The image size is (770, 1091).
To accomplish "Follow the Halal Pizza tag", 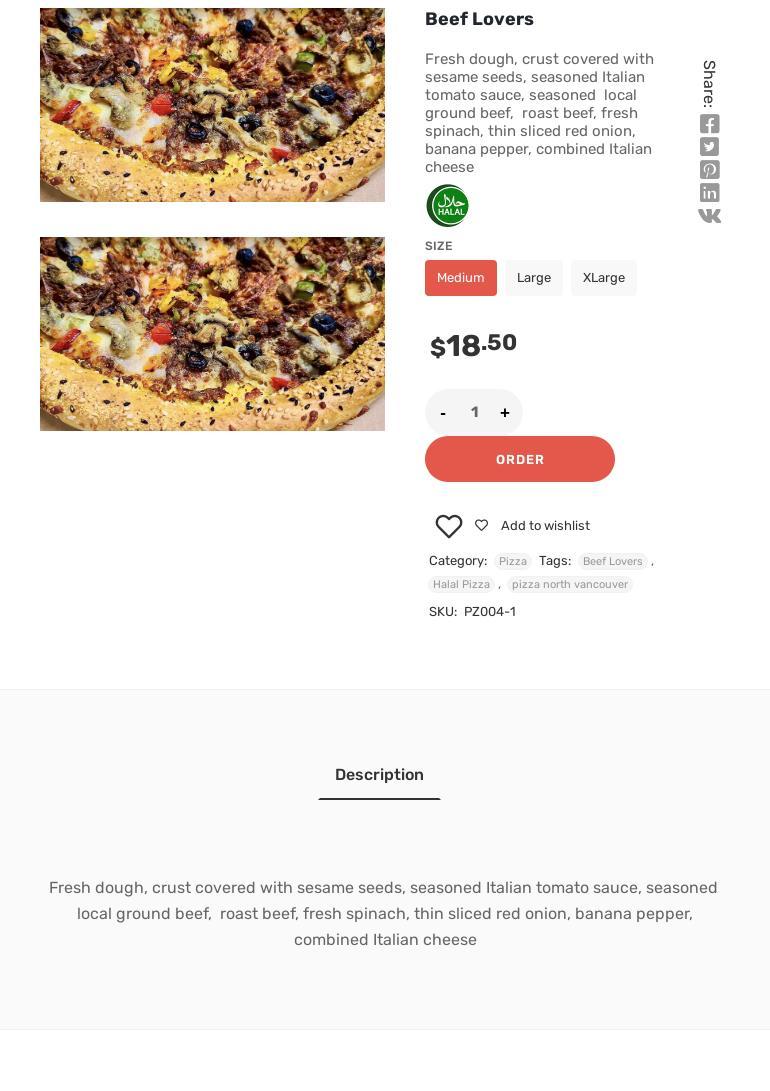I will [x=461, y=585].
